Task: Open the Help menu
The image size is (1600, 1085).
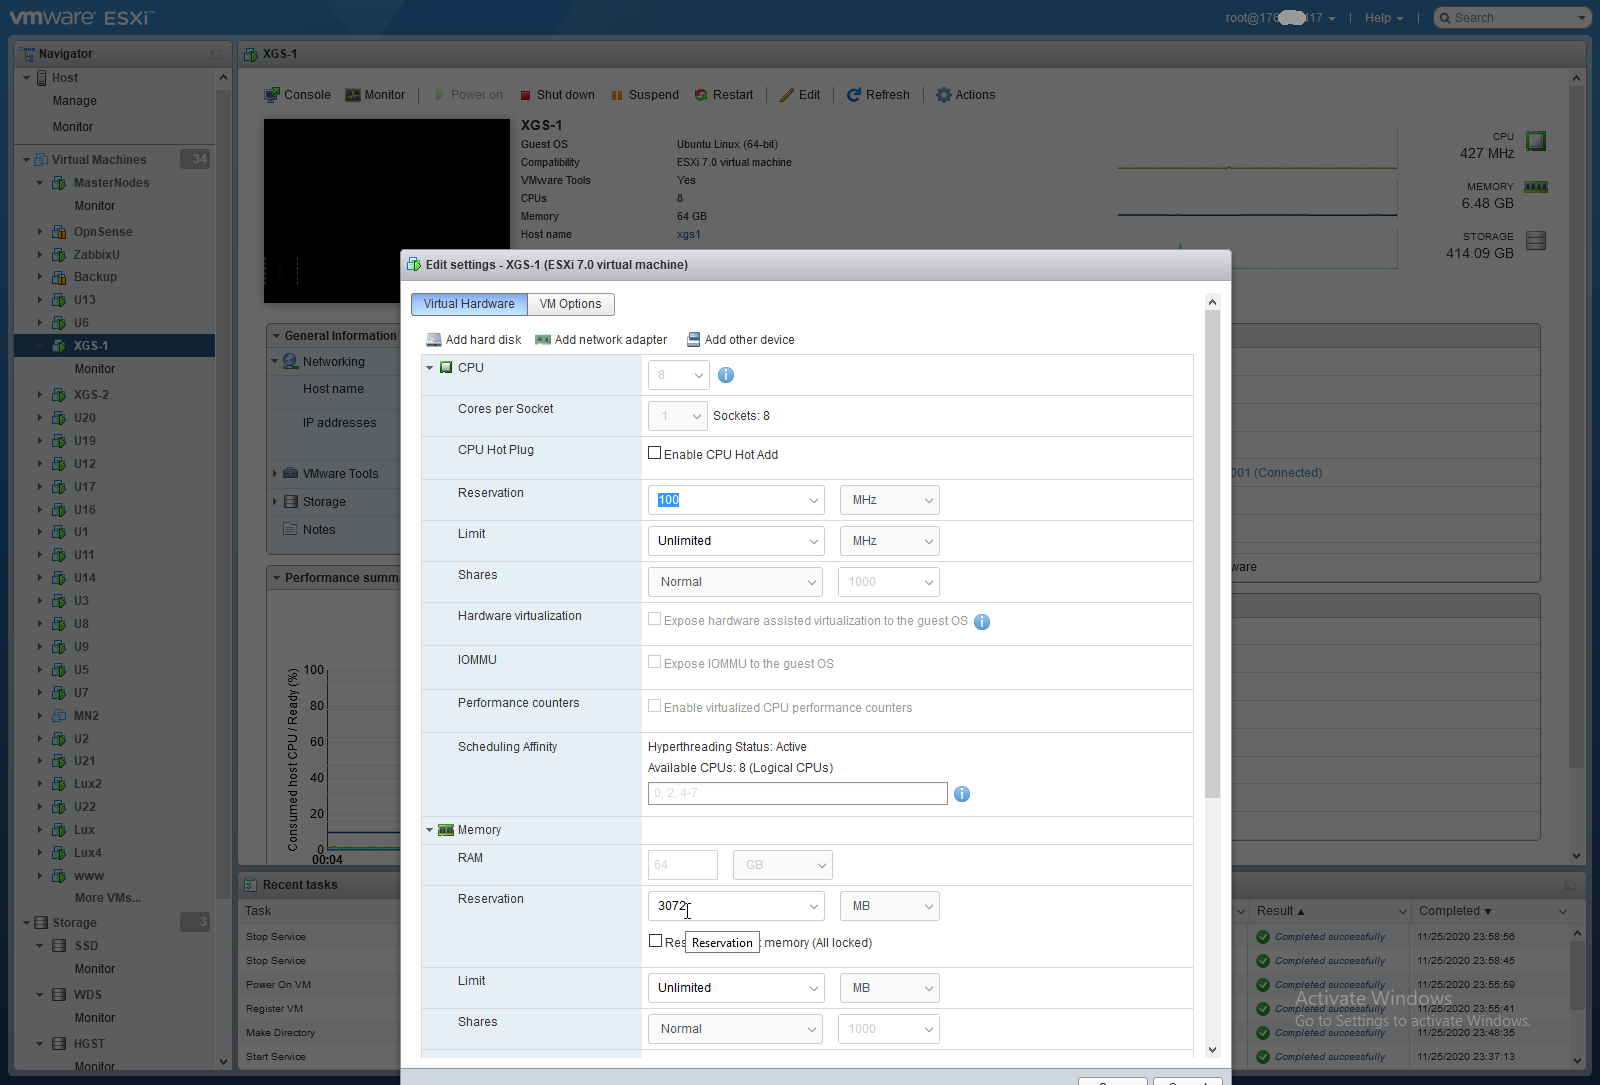Action: [x=1384, y=18]
